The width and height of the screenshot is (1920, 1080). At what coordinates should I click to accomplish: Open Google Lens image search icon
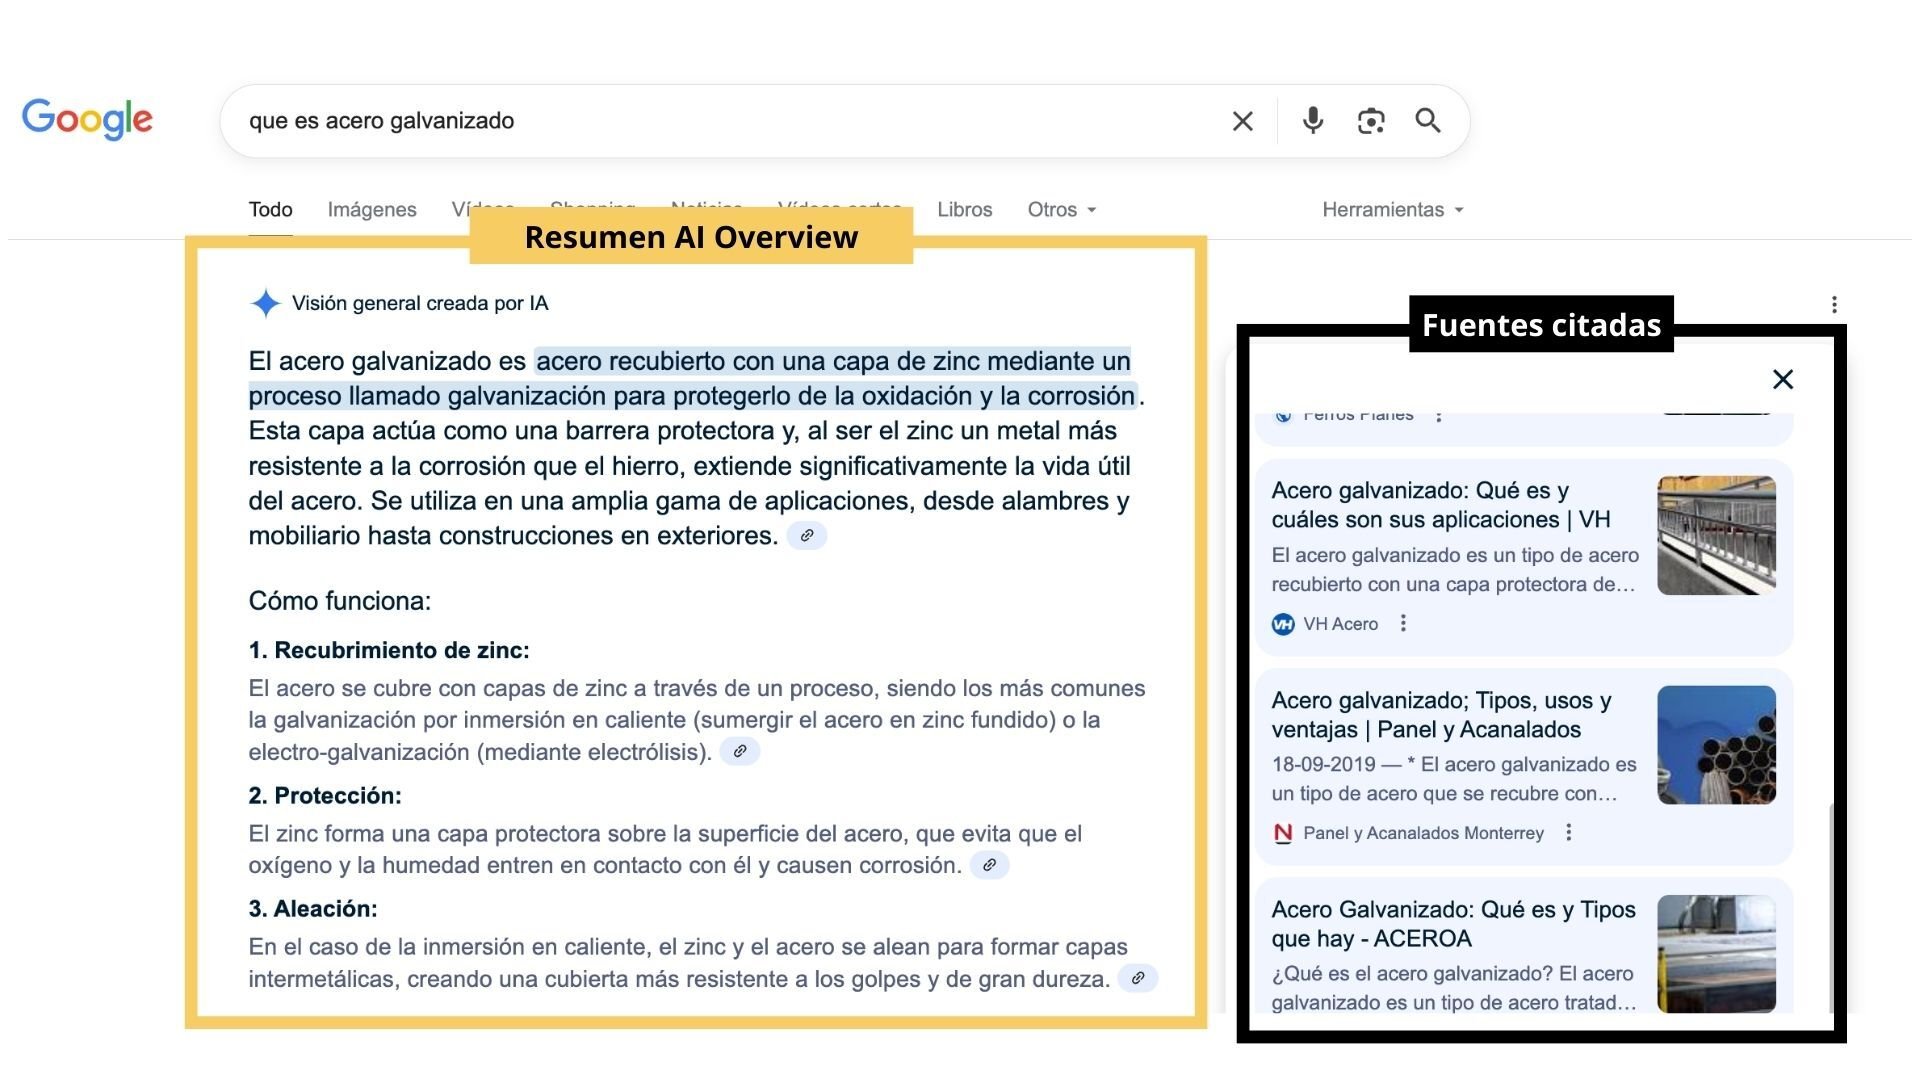(x=1371, y=121)
